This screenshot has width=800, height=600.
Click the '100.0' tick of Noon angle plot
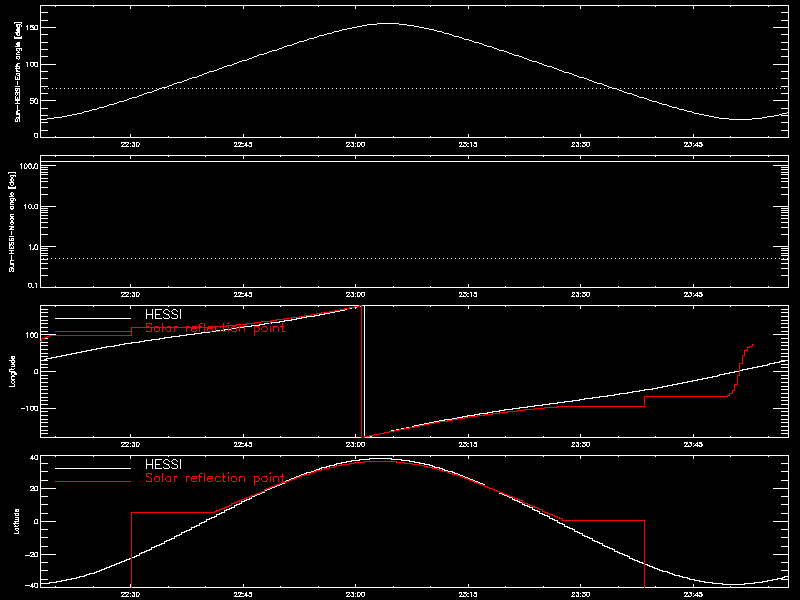(x=29, y=166)
